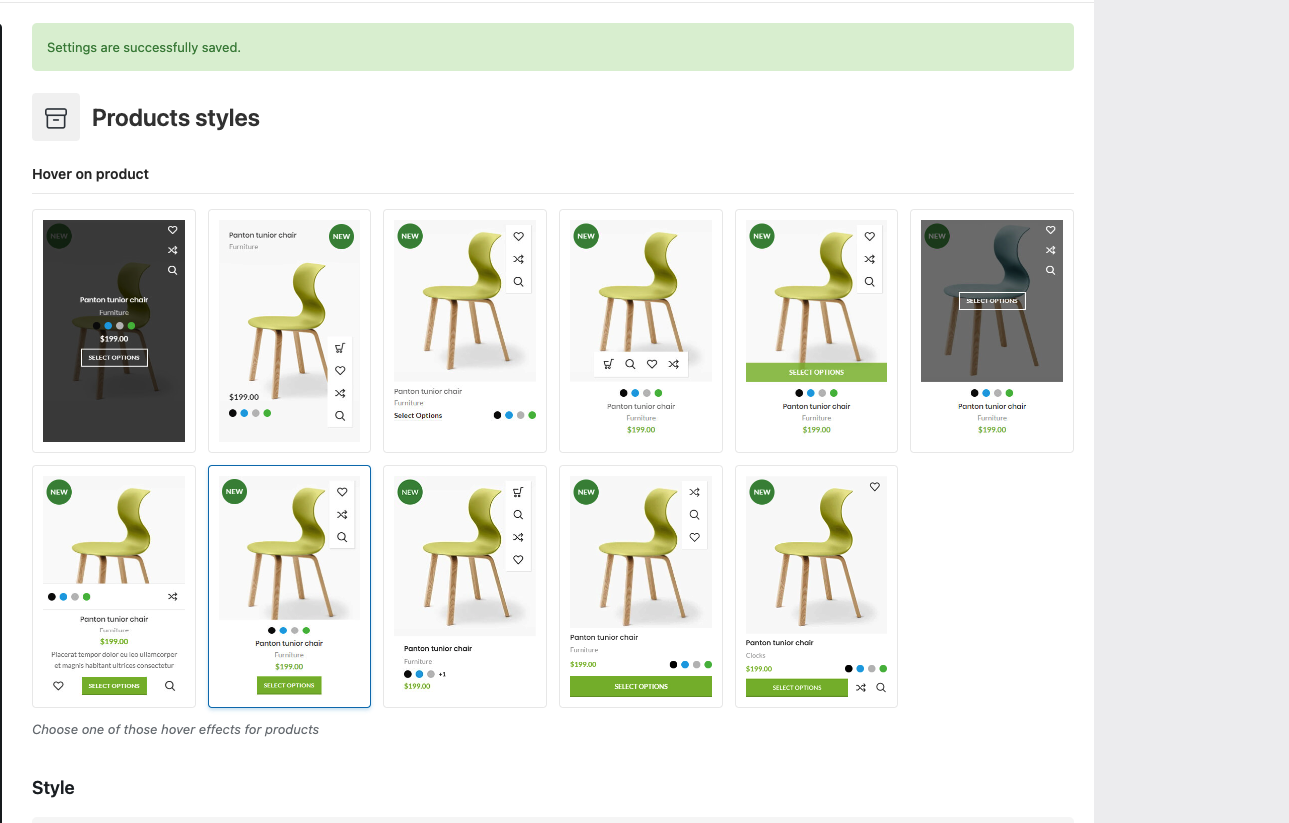Click magnifier icon in the title-above-chair preview
1289x823 pixels.
340,415
